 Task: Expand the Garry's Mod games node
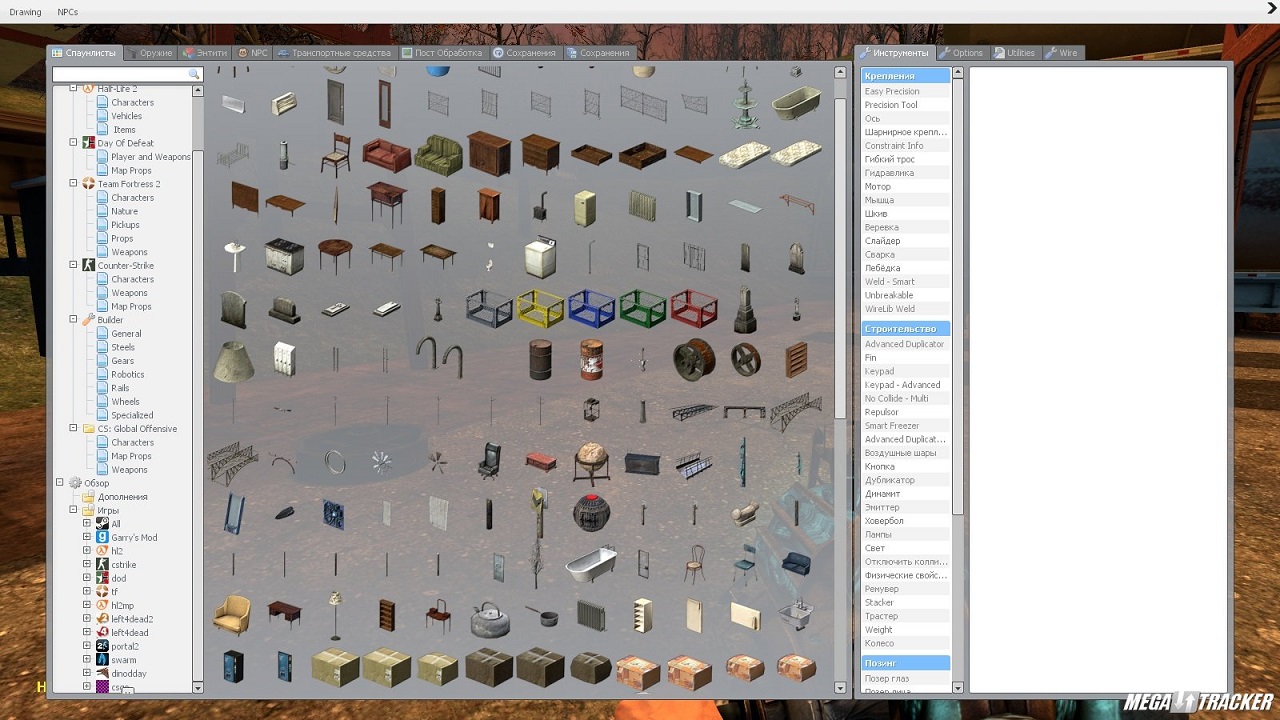click(x=87, y=537)
